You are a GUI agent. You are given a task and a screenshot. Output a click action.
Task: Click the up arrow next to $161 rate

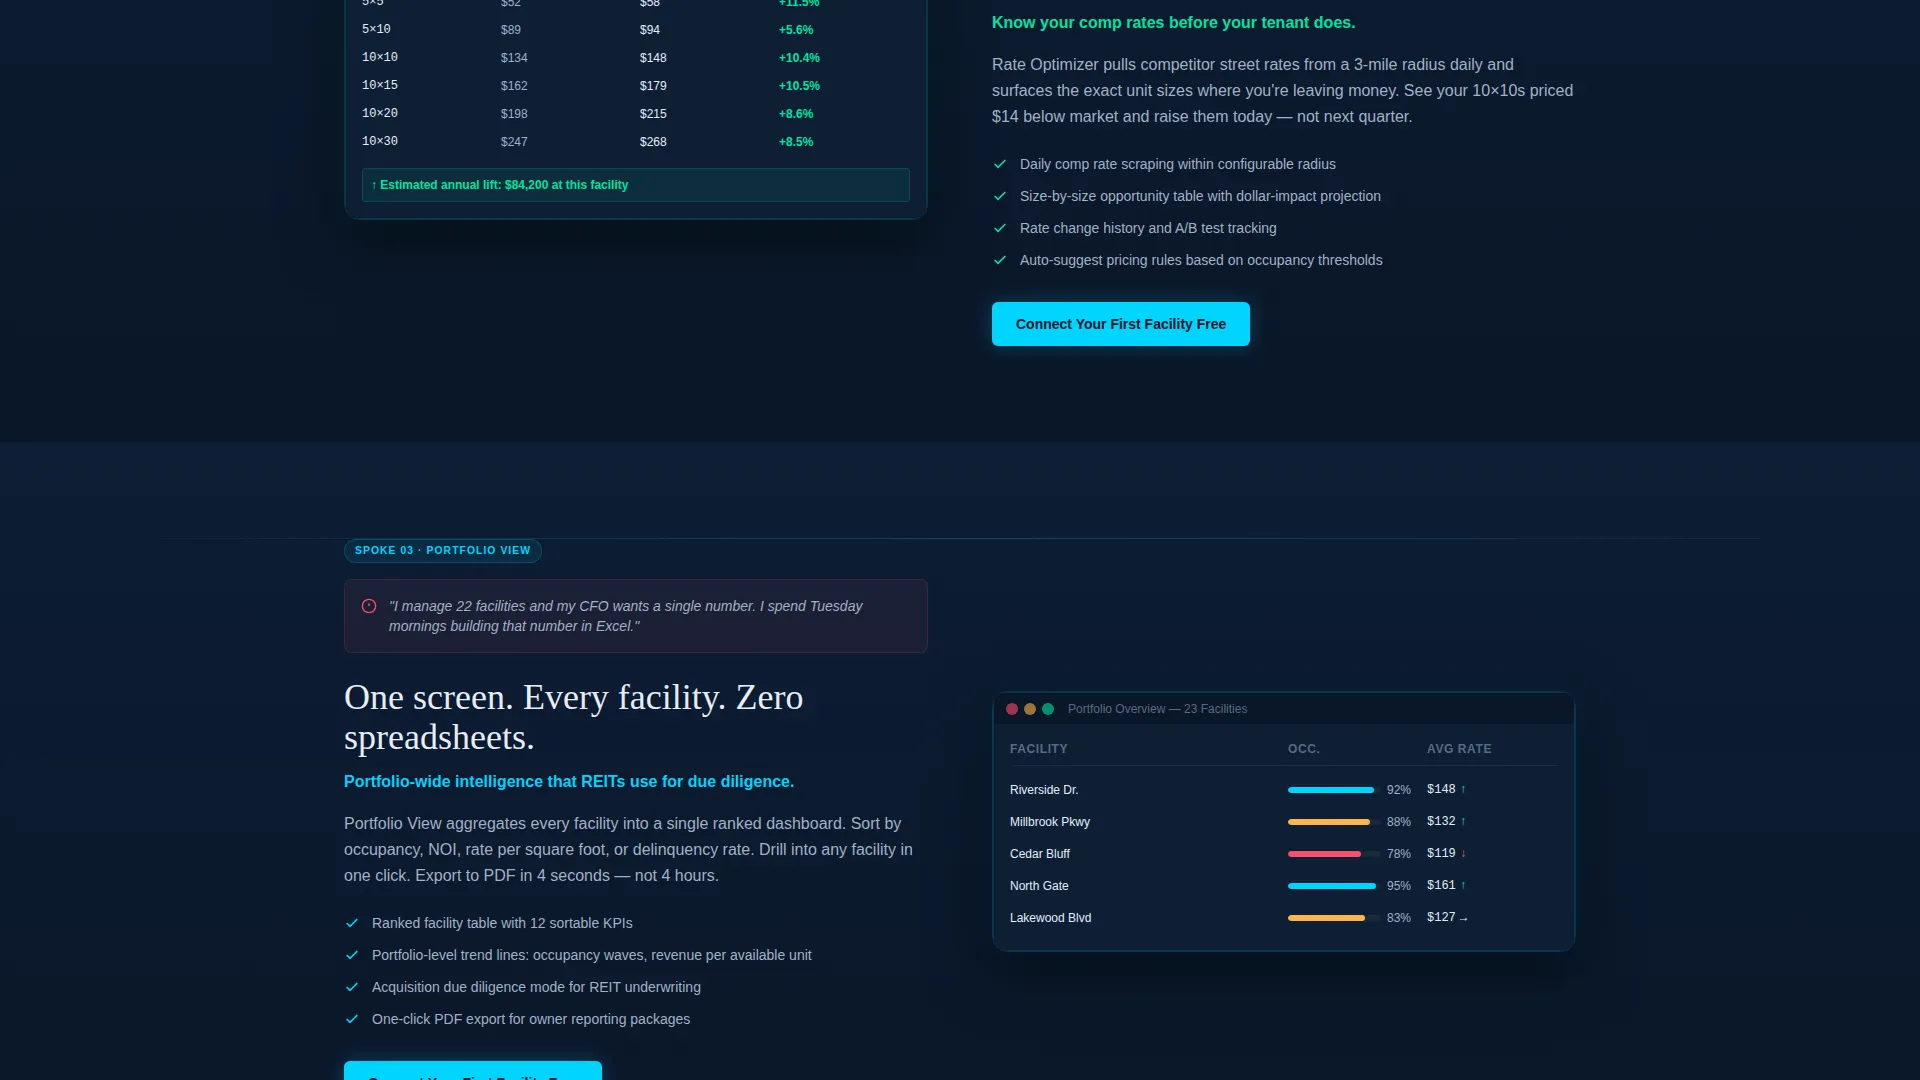1463,885
